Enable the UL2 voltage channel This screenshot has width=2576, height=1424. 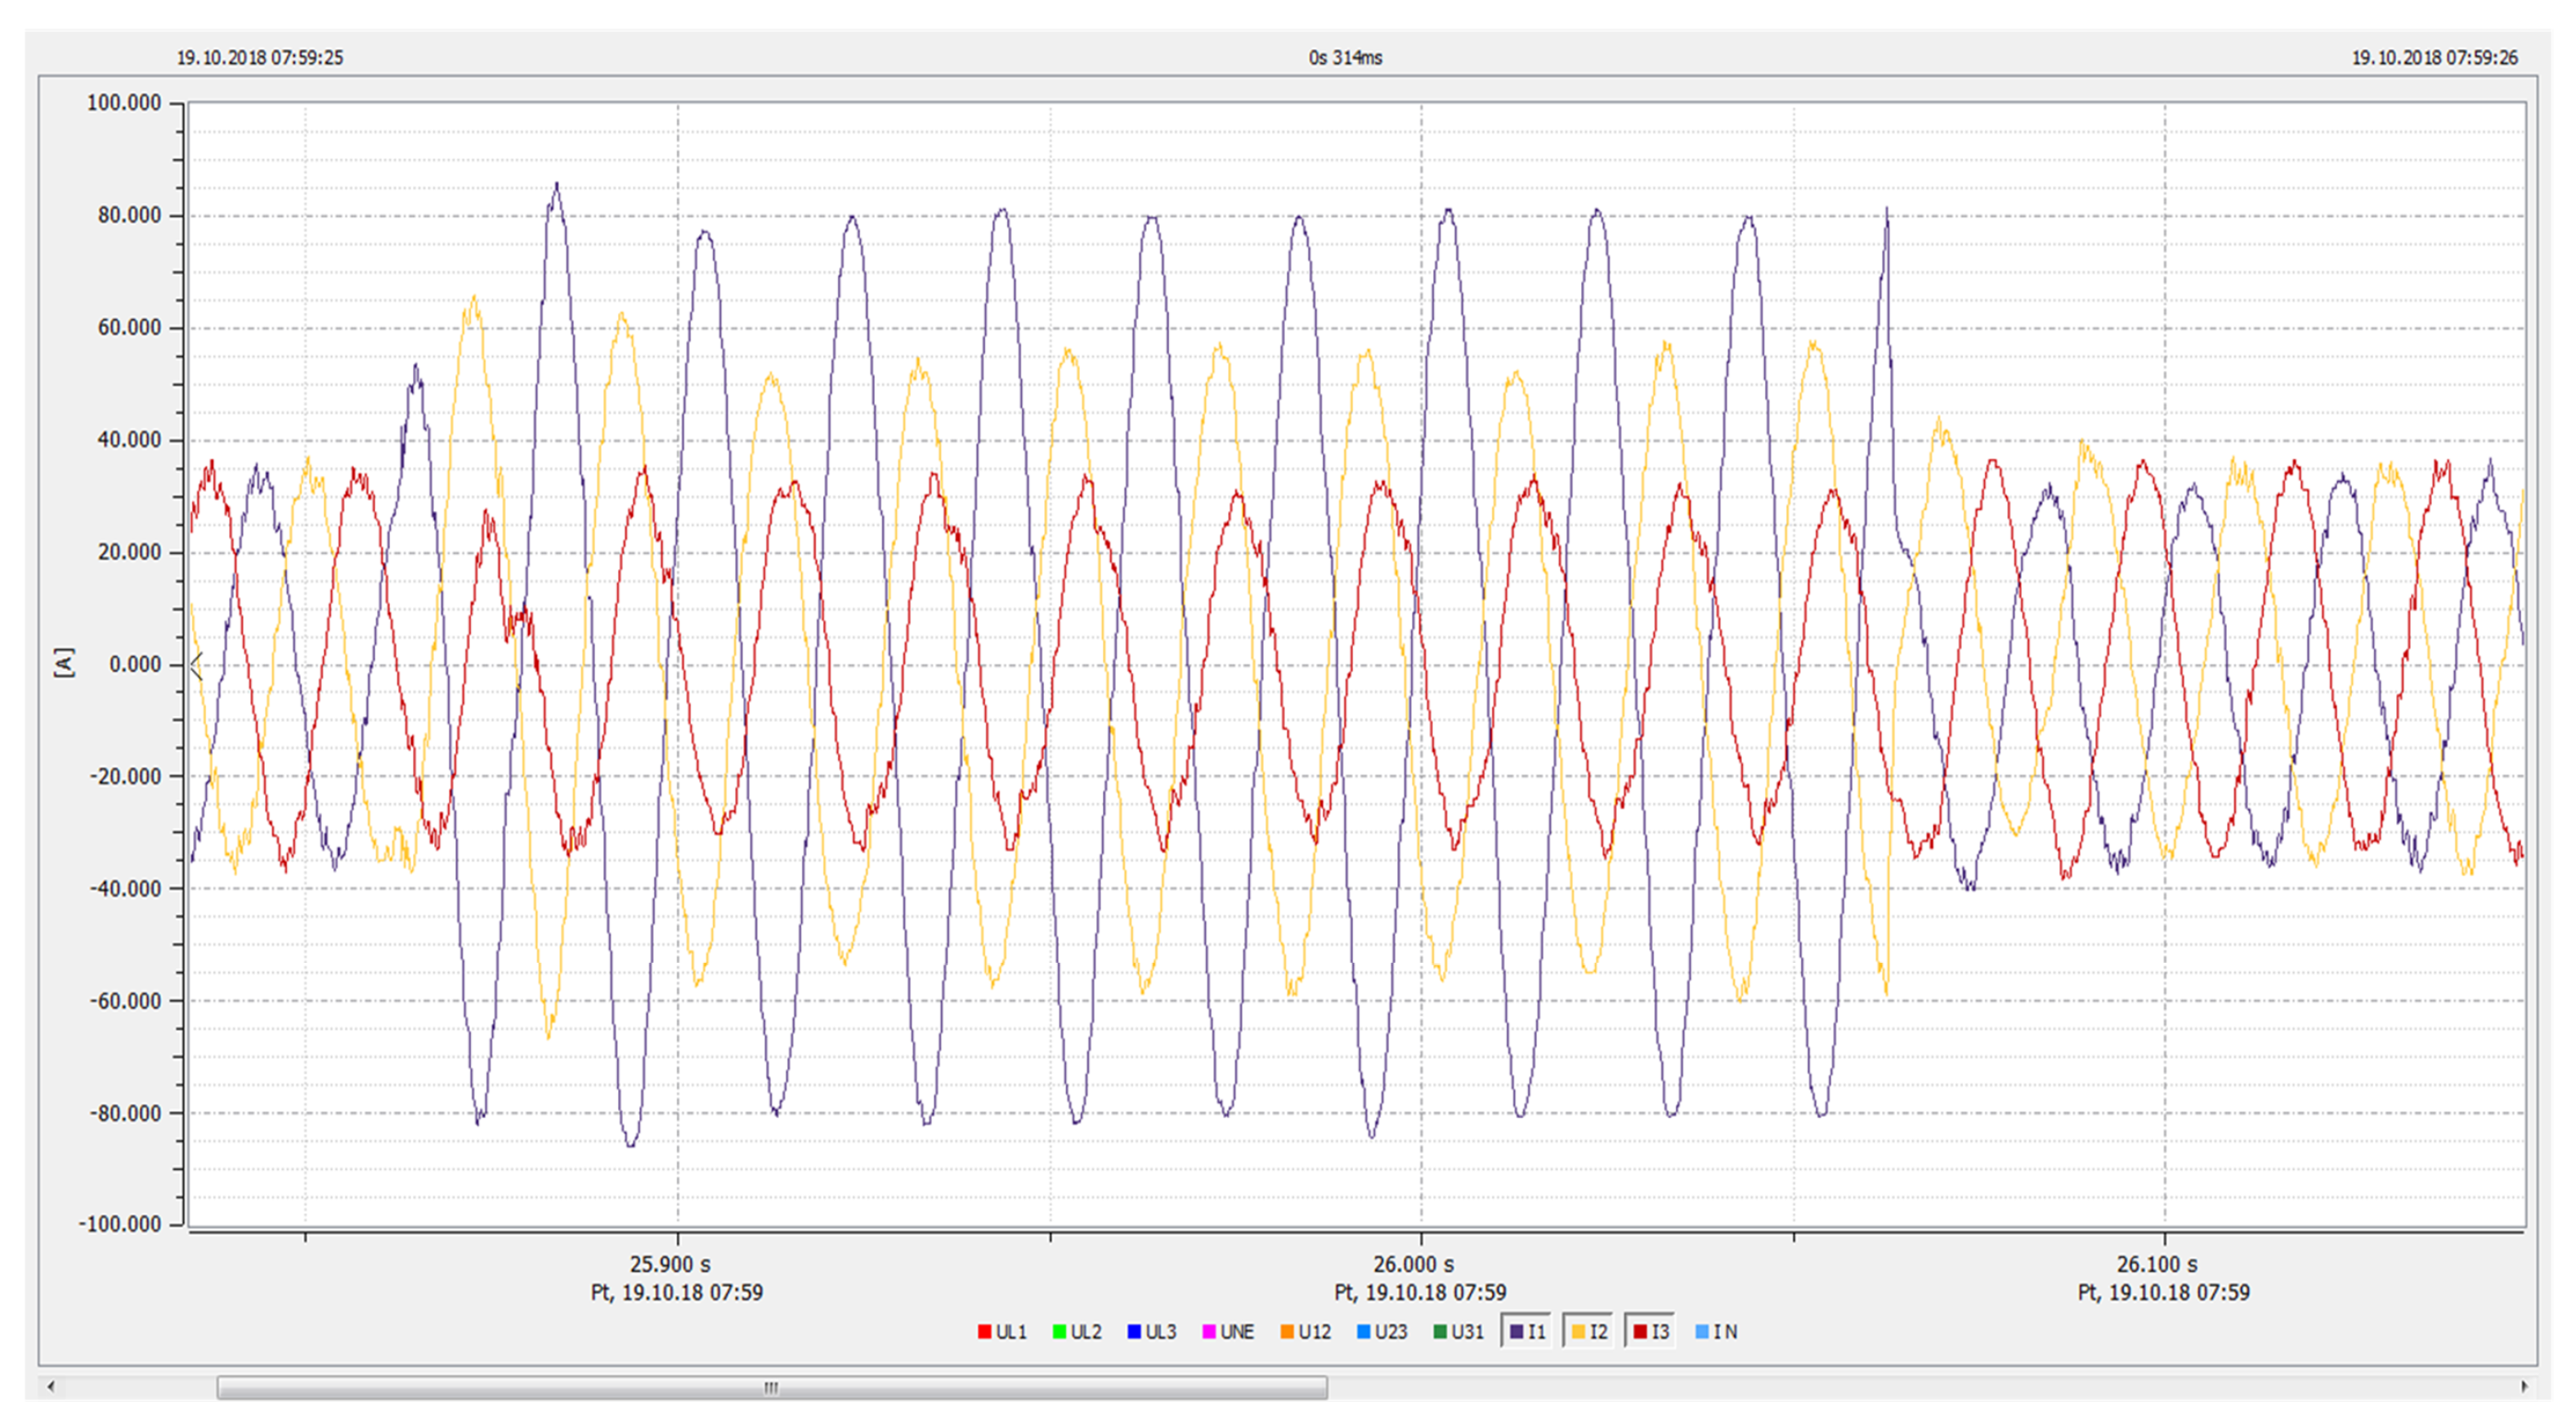[1077, 1332]
